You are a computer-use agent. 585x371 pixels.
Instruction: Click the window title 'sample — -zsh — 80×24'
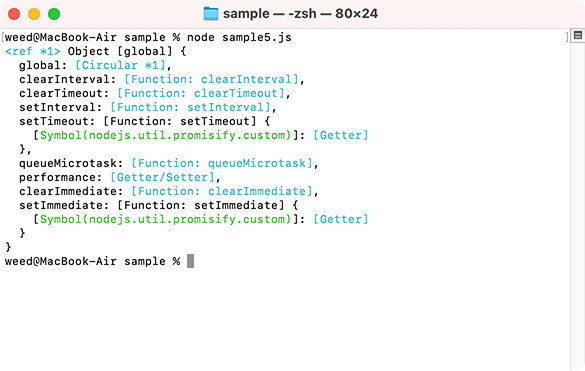click(x=300, y=14)
